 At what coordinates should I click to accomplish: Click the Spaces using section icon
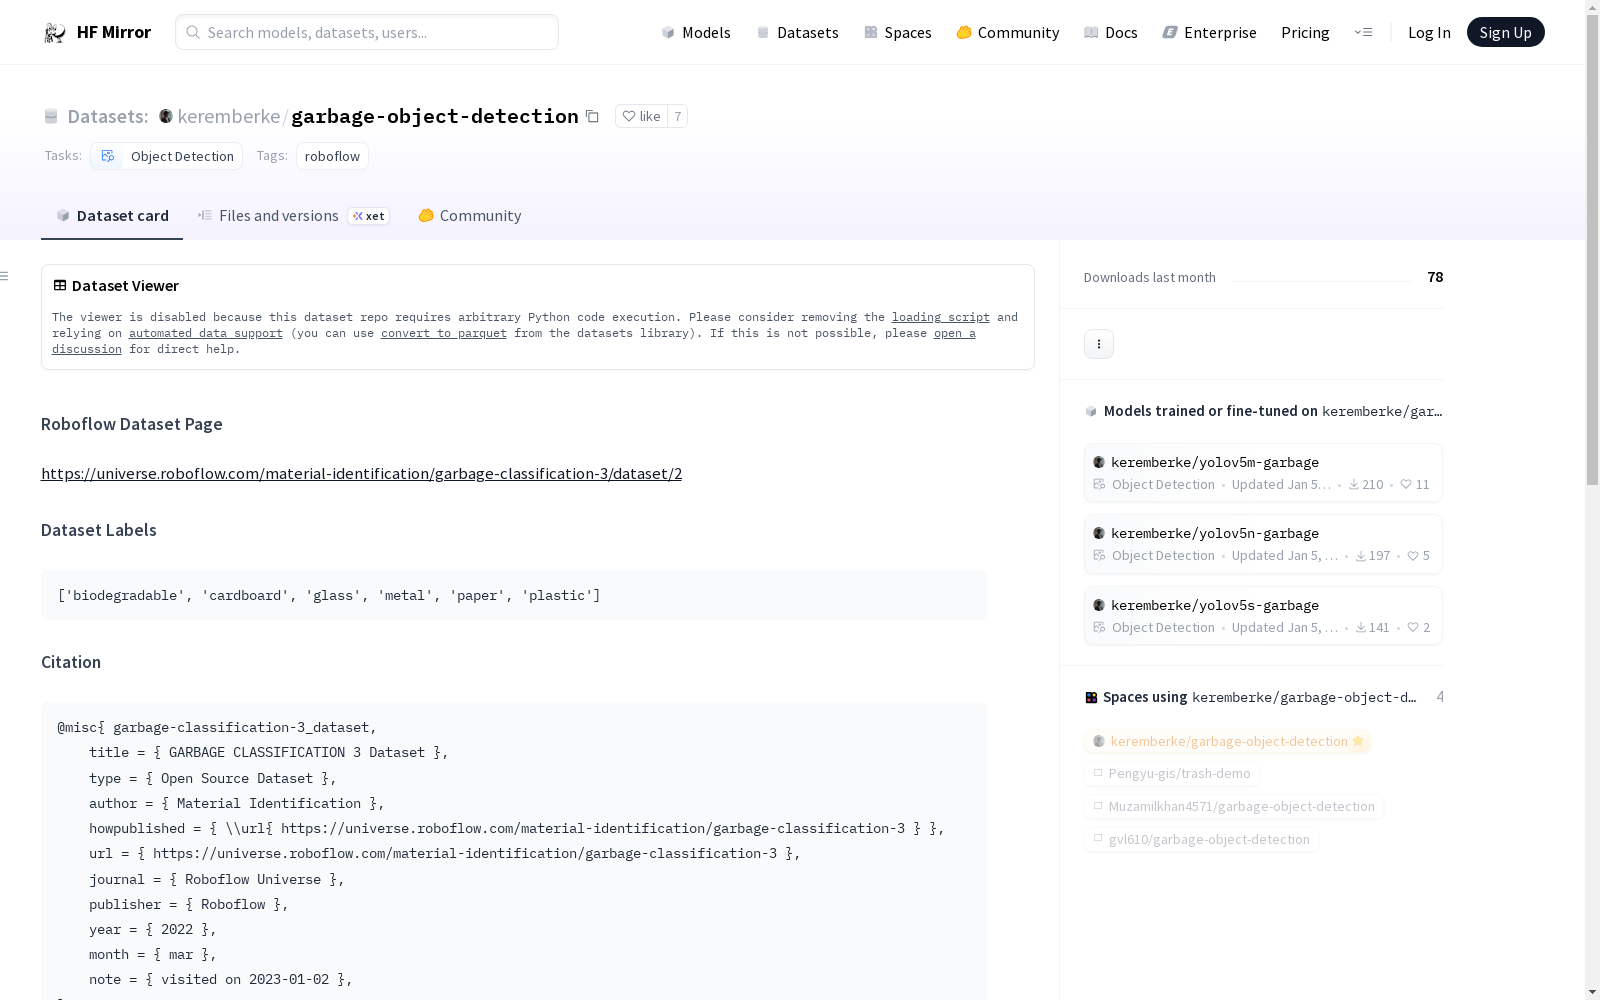(x=1091, y=698)
